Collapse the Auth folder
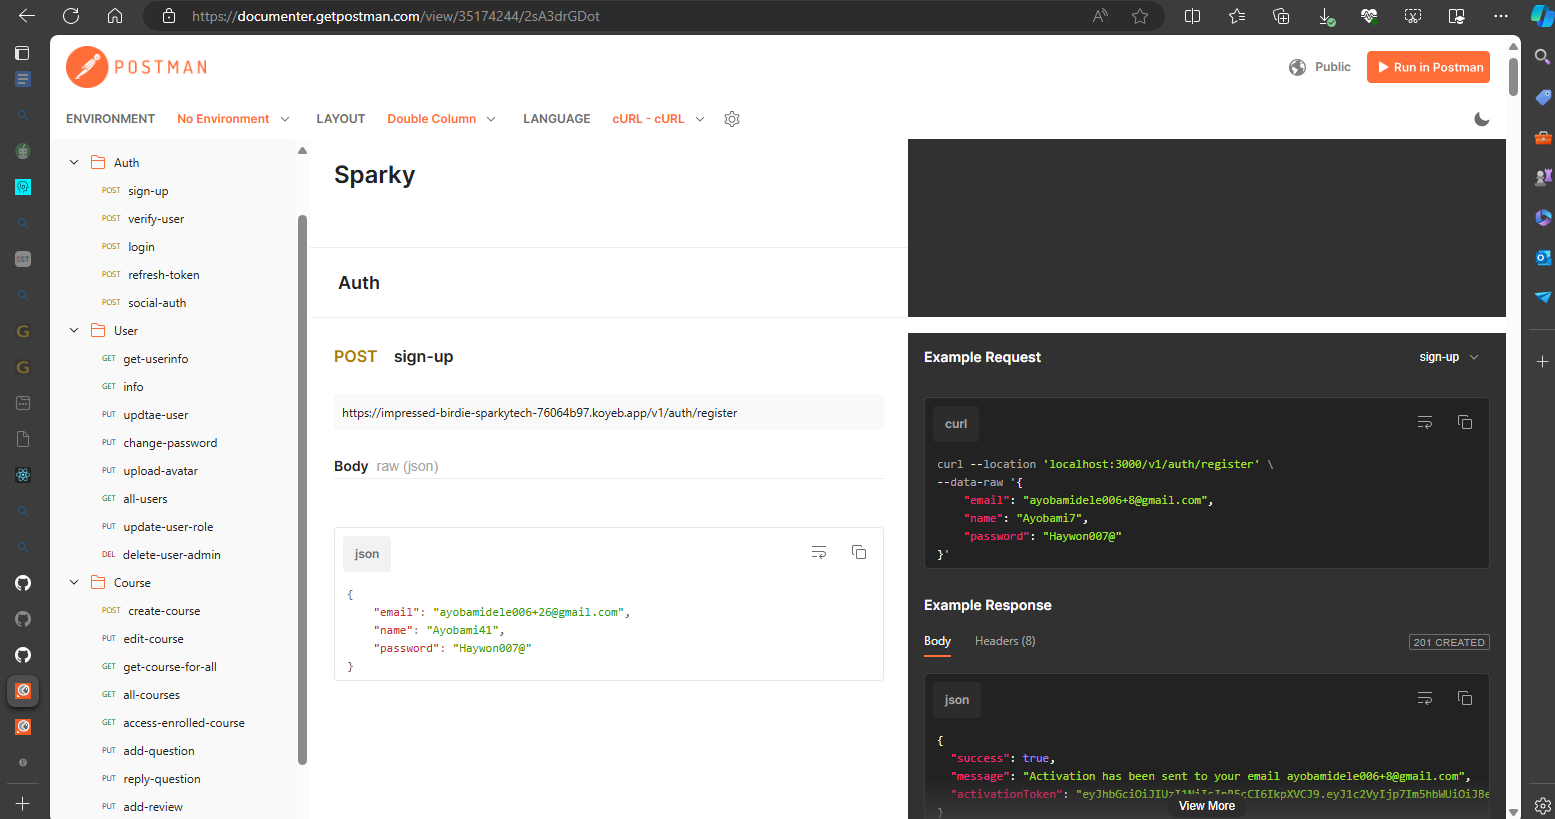 (74, 162)
